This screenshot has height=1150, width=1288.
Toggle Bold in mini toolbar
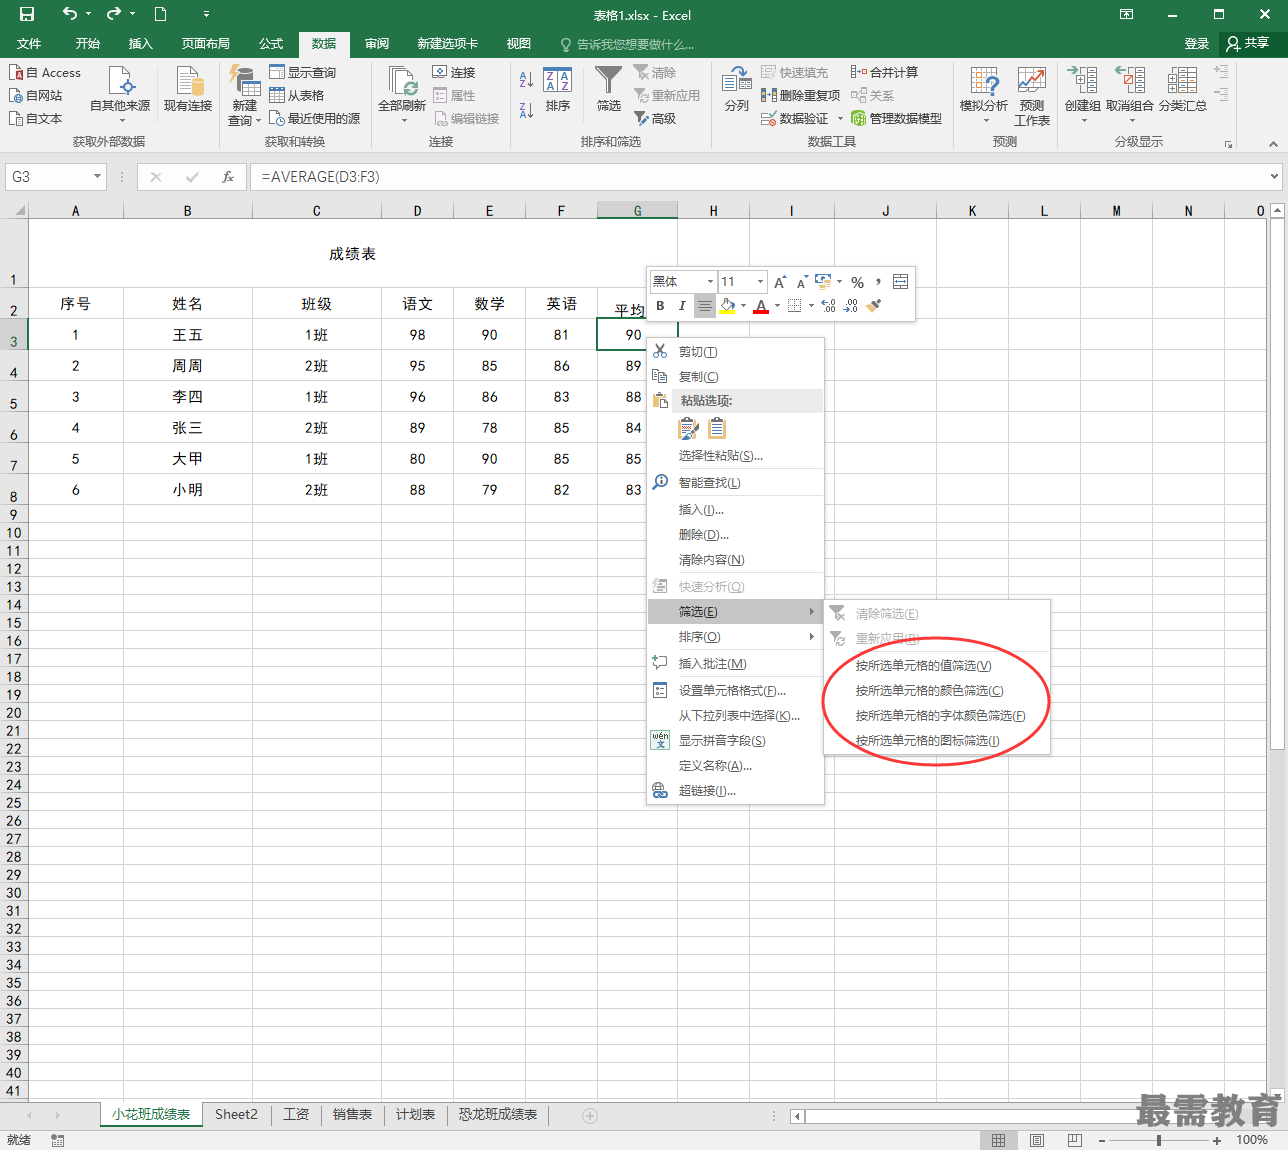(x=660, y=306)
